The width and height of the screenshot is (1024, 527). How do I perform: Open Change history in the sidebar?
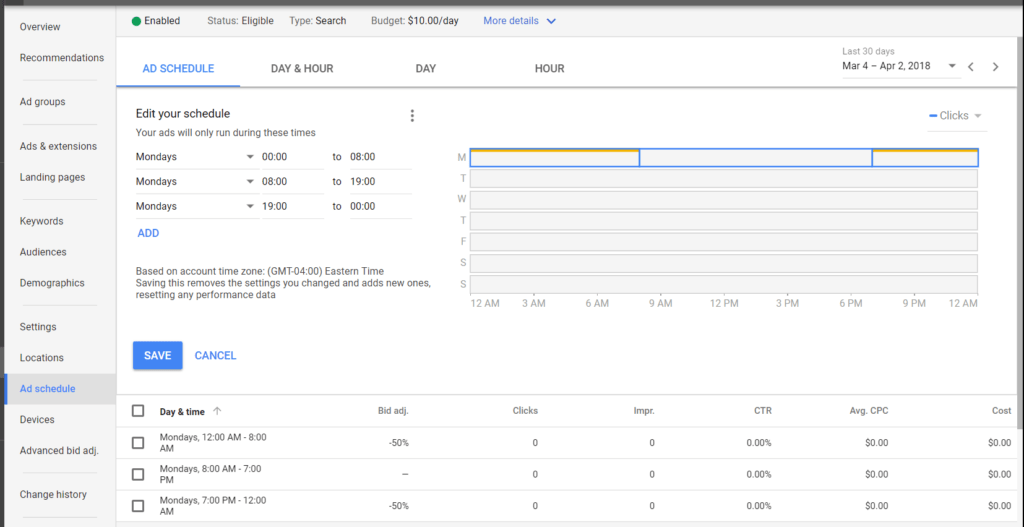(53, 494)
